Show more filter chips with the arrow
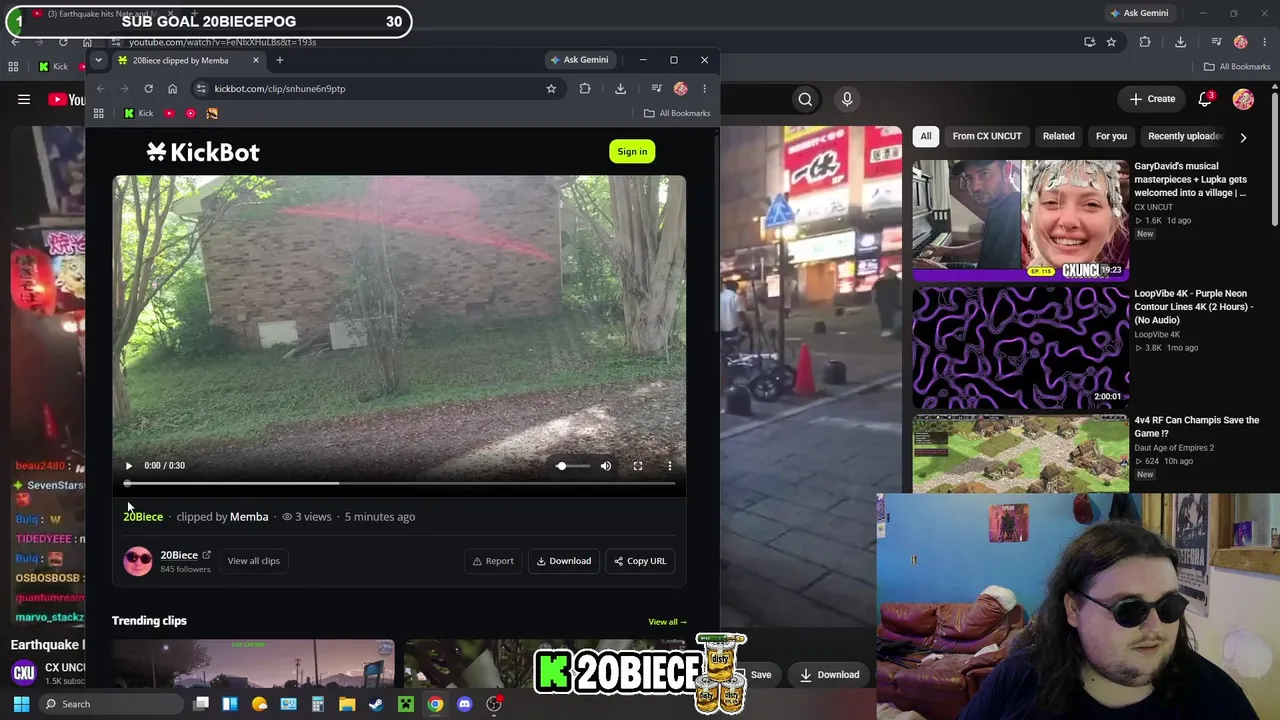 pos(1243,137)
